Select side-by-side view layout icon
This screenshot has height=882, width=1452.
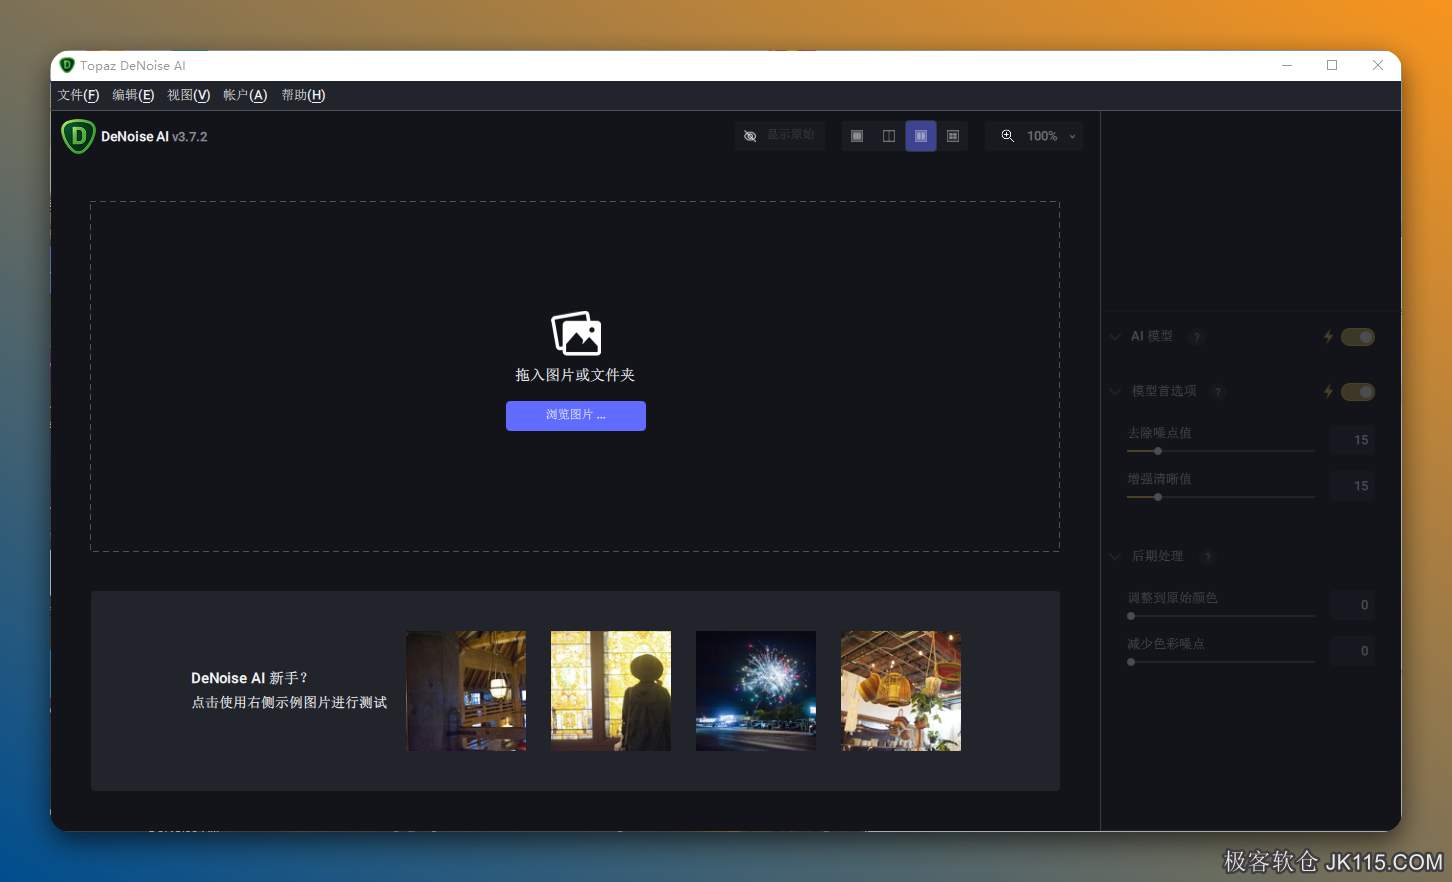(921, 136)
